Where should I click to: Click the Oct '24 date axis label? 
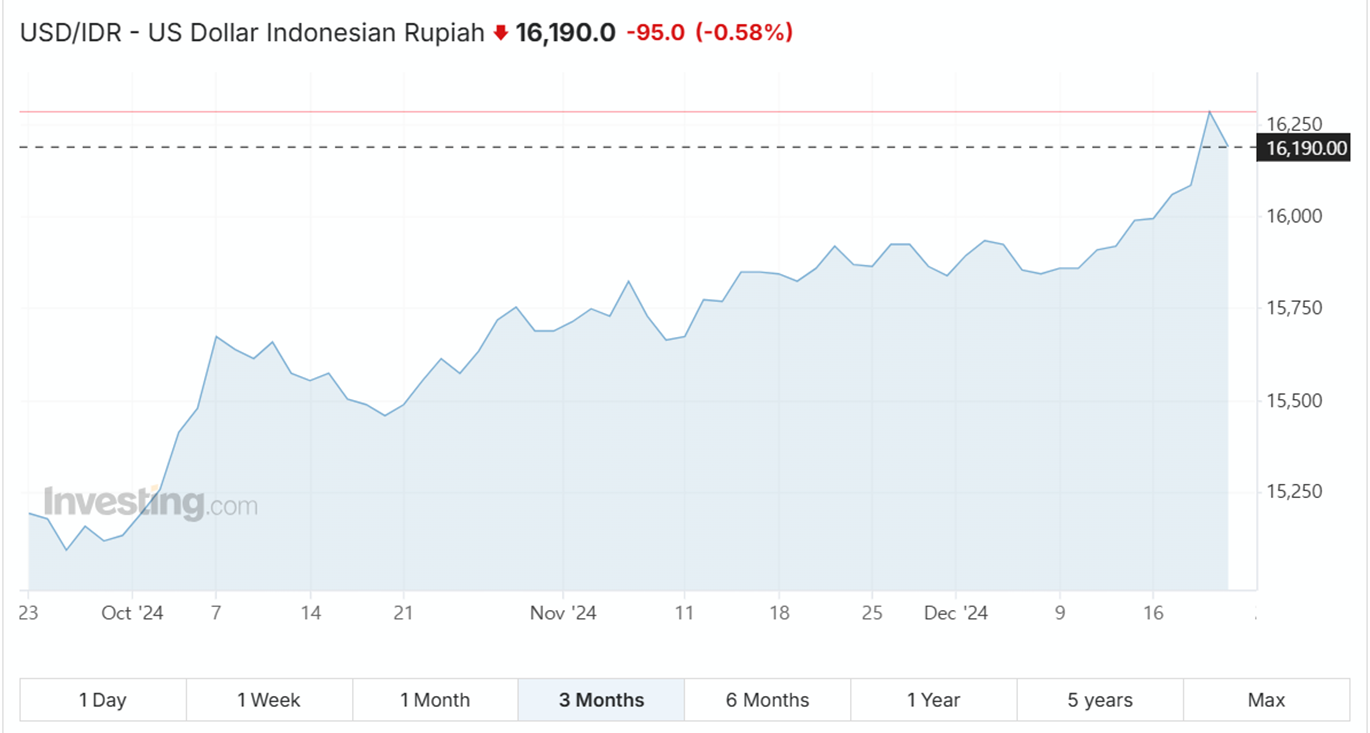point(132,613)
